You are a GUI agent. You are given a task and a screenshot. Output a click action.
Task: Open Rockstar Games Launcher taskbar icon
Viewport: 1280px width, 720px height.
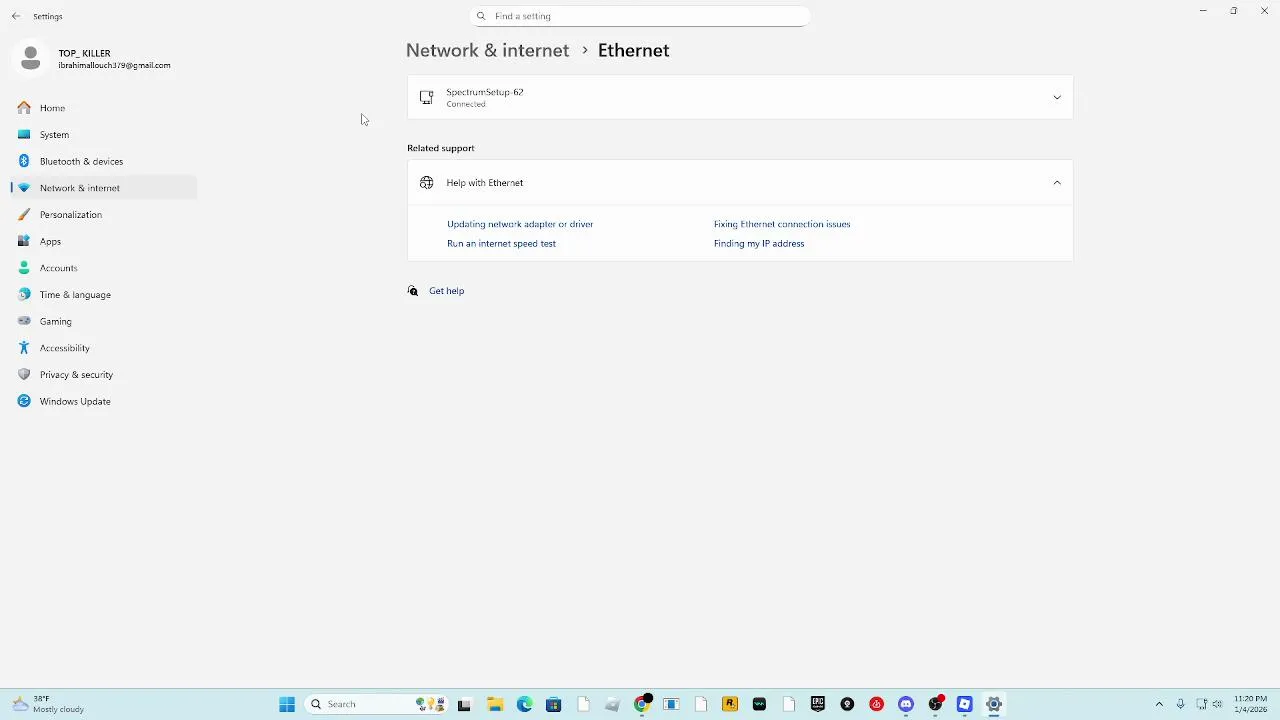pos(730,704)
